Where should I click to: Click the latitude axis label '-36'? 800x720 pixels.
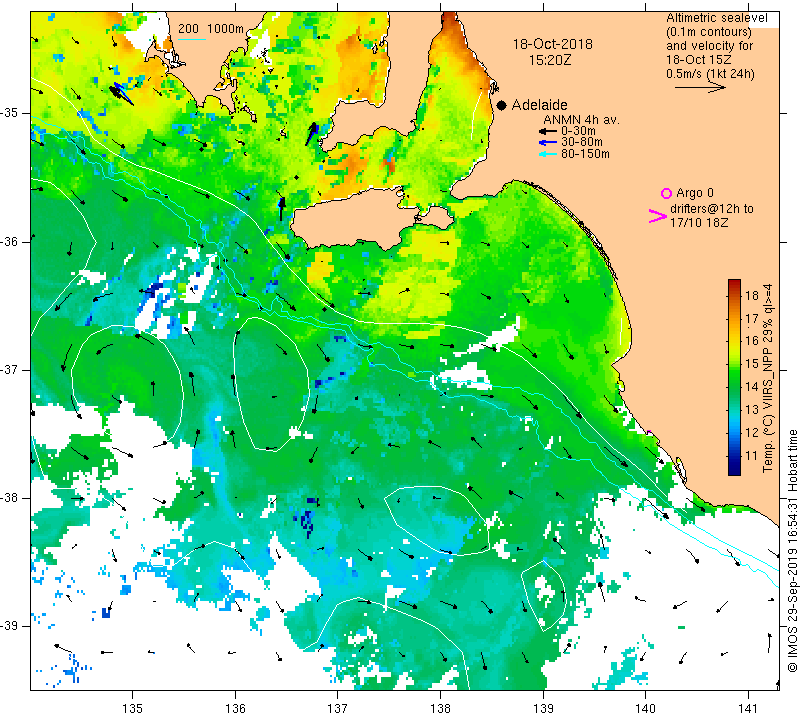pyautogui.click(x=10, y=241)
